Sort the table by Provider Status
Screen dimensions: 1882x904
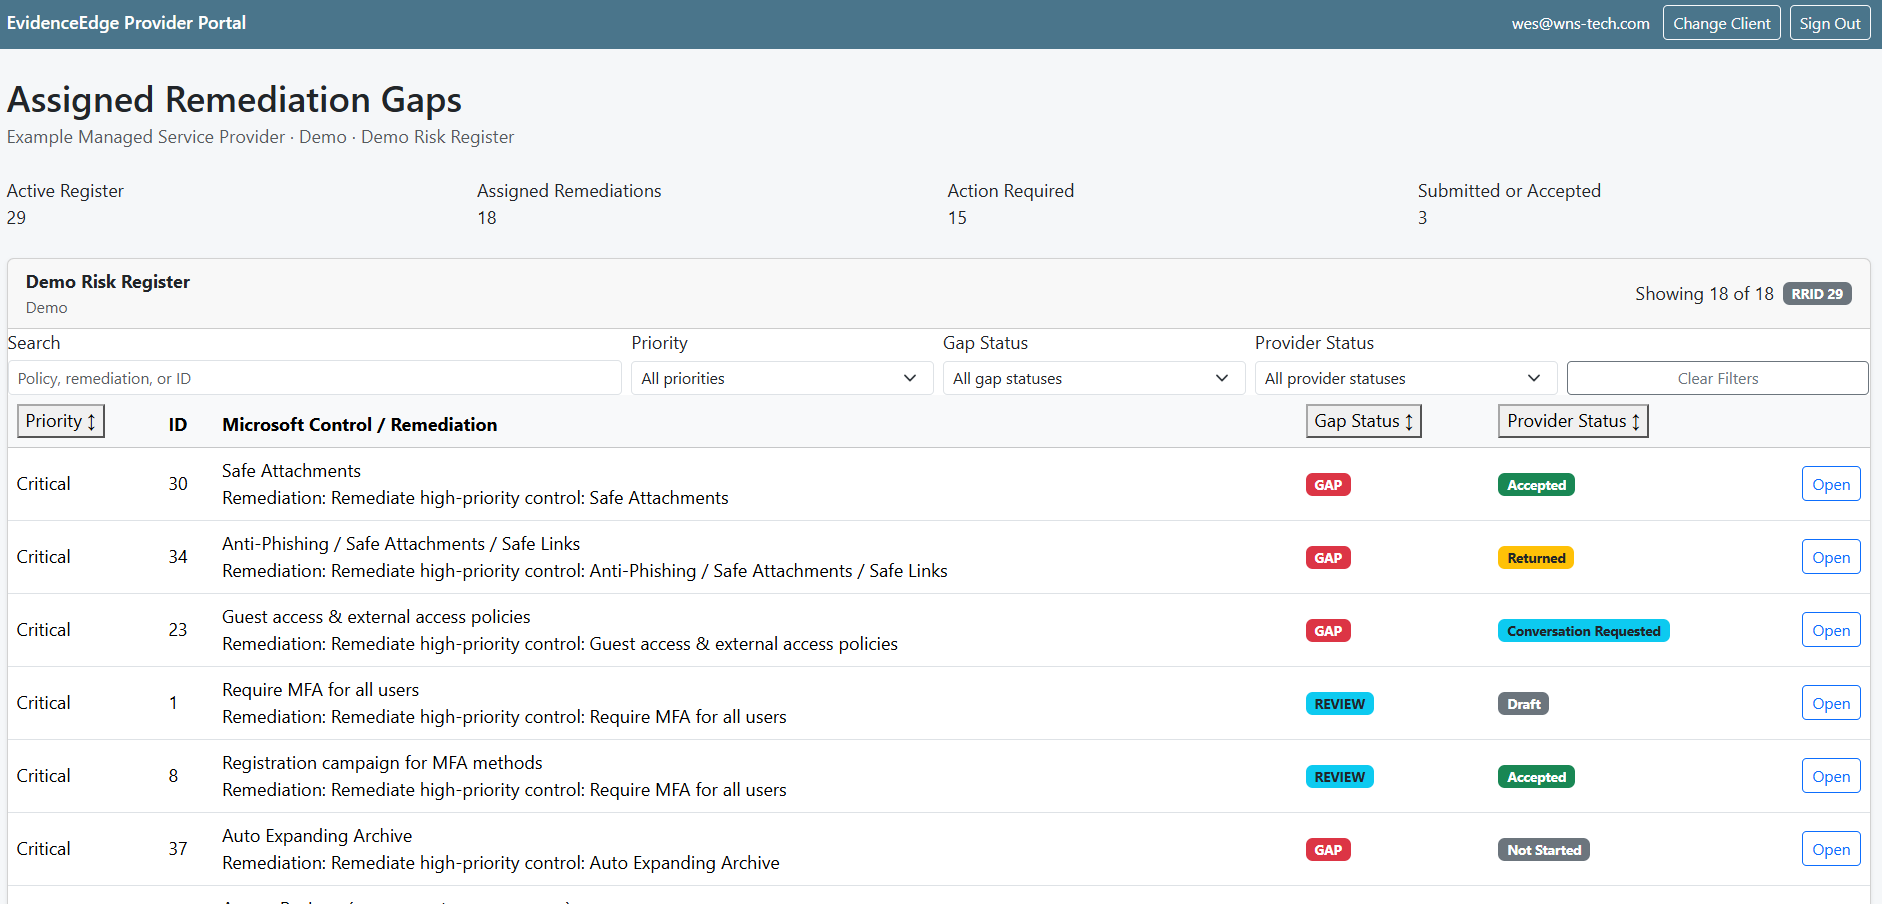click(1572, 421)
